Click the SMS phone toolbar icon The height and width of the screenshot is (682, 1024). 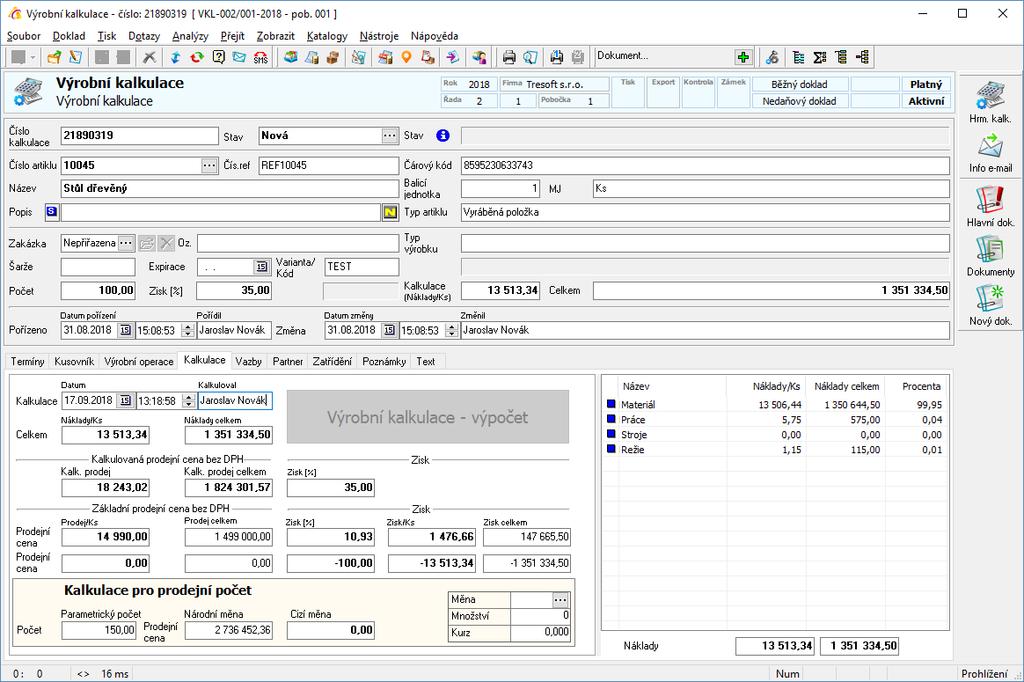coord(261,57)
